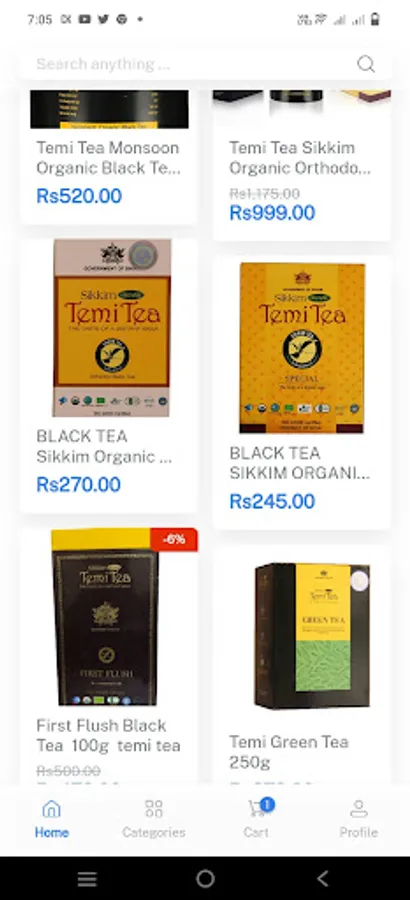Click the Rs999.00 discounted price
This screenshot has height=900, width=410.
click(272, 213)
